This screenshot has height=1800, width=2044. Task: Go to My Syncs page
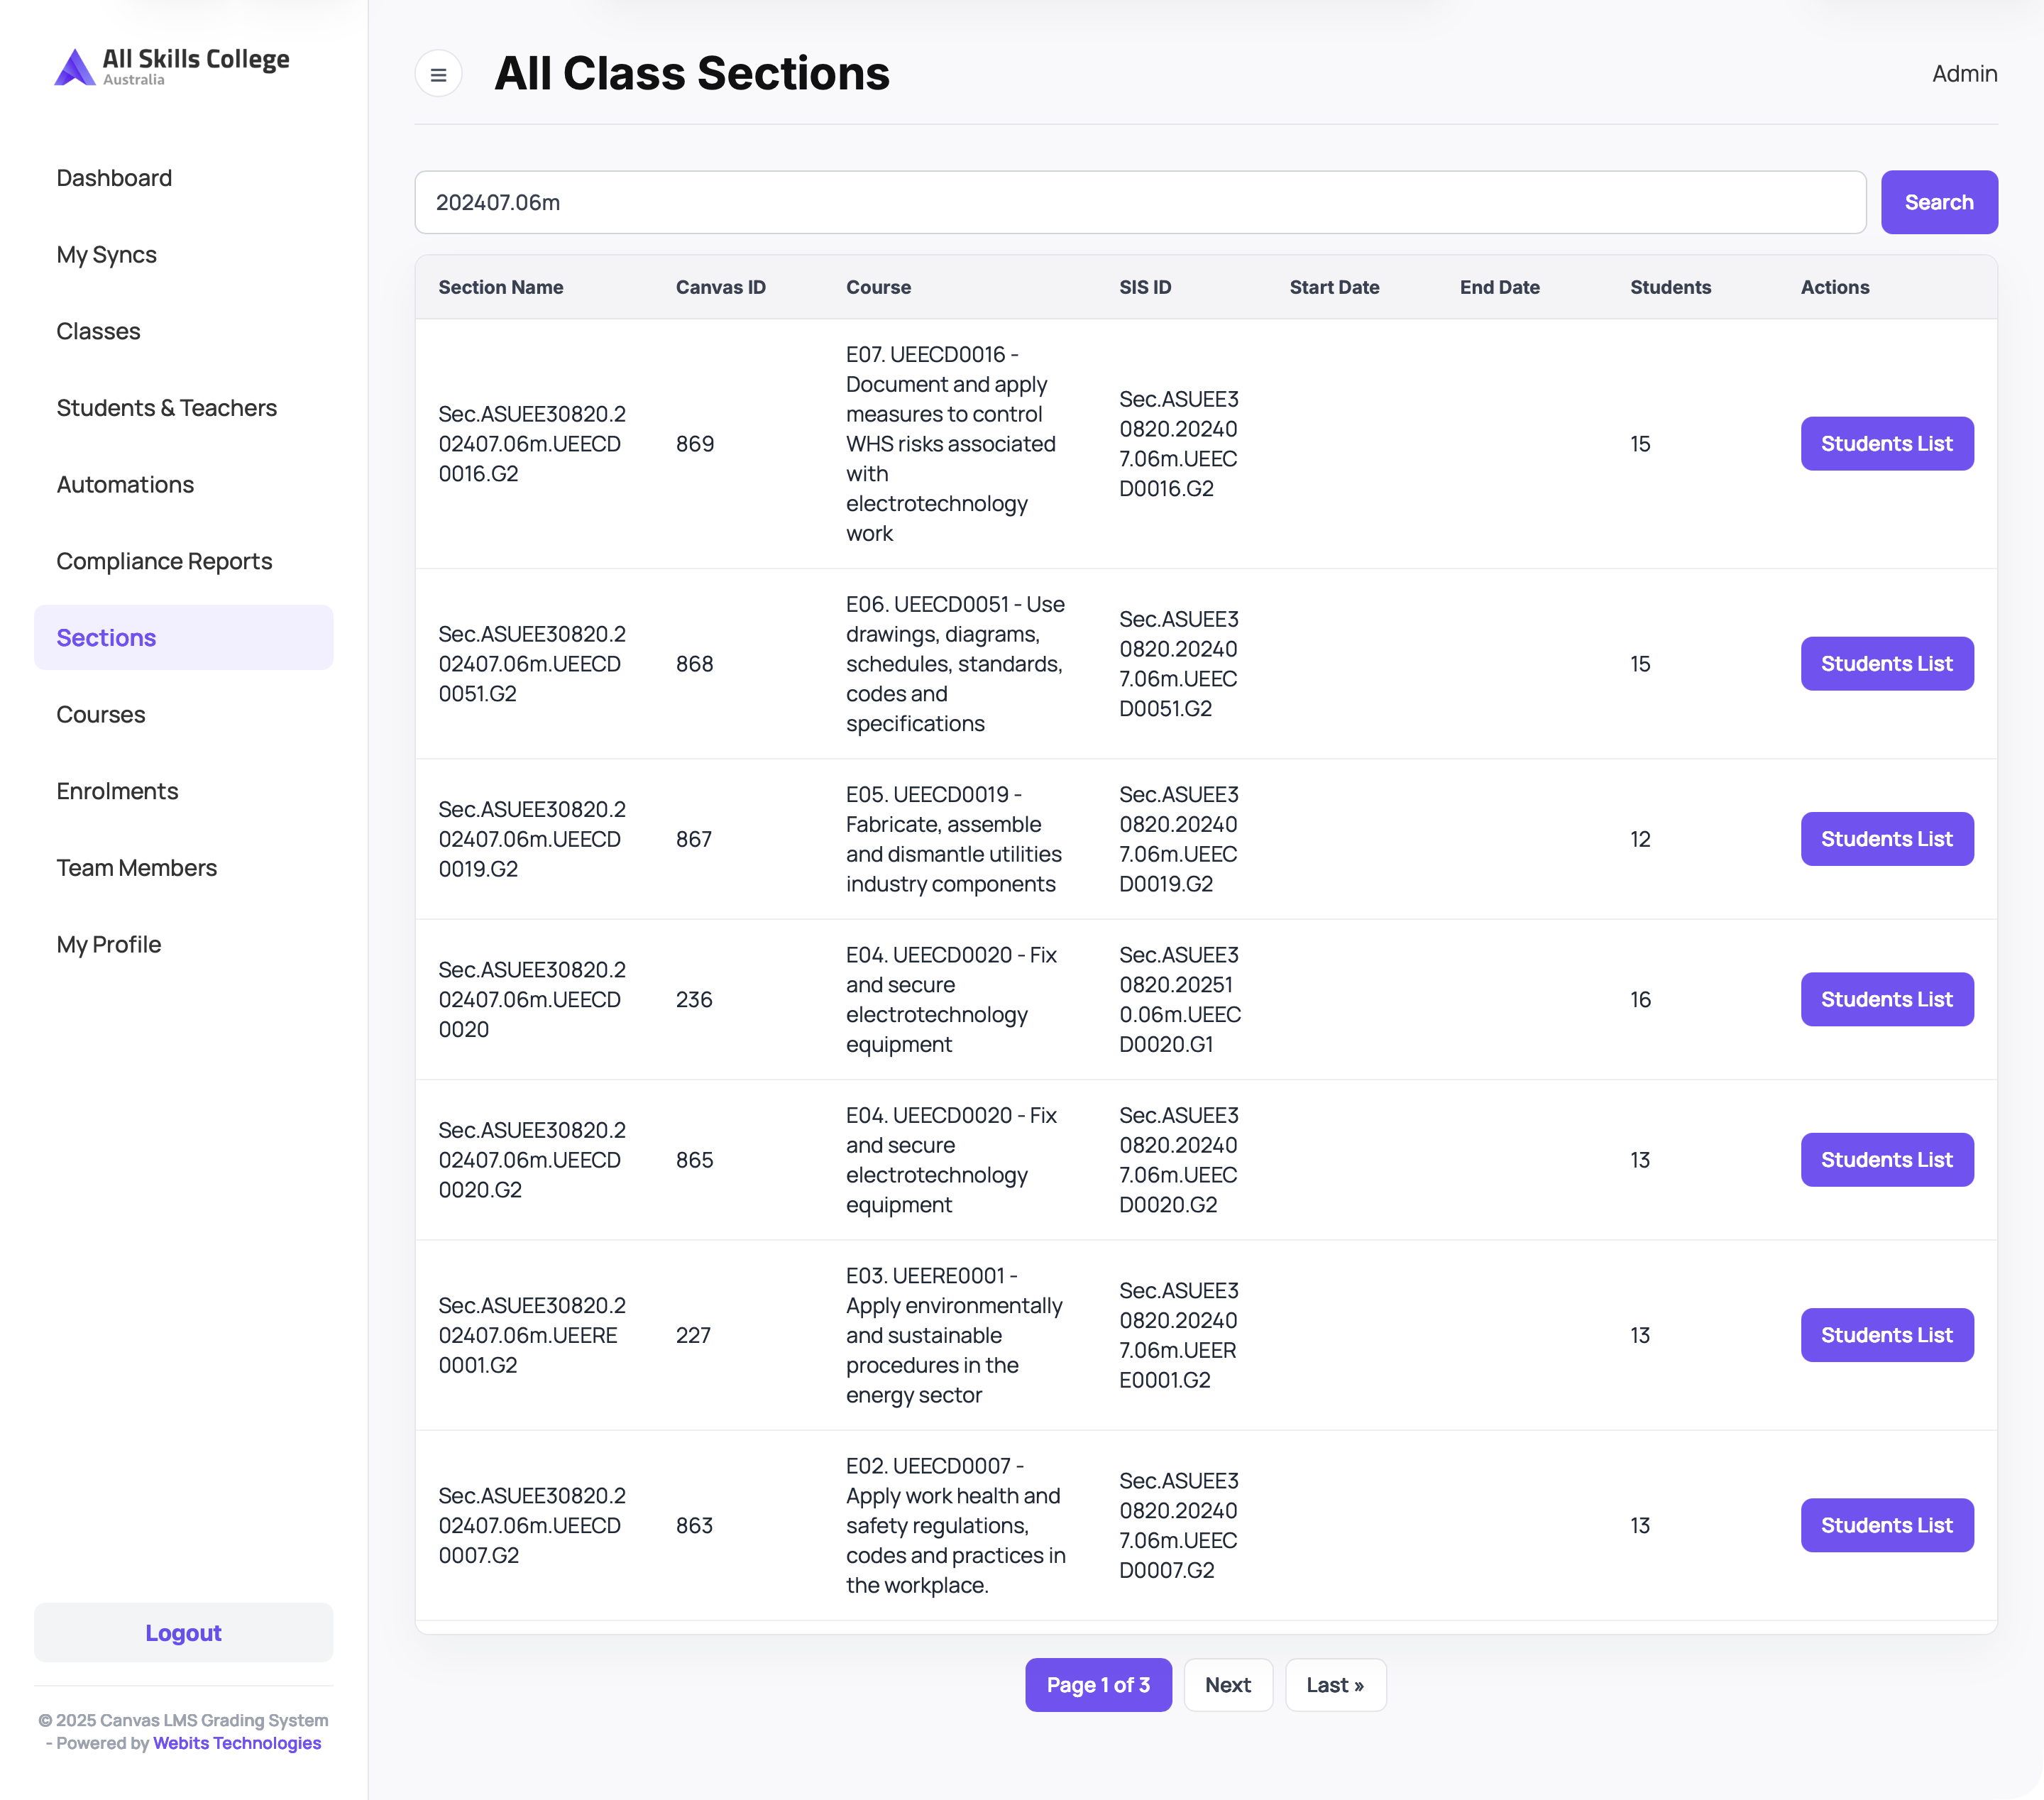tap(106, 255)
